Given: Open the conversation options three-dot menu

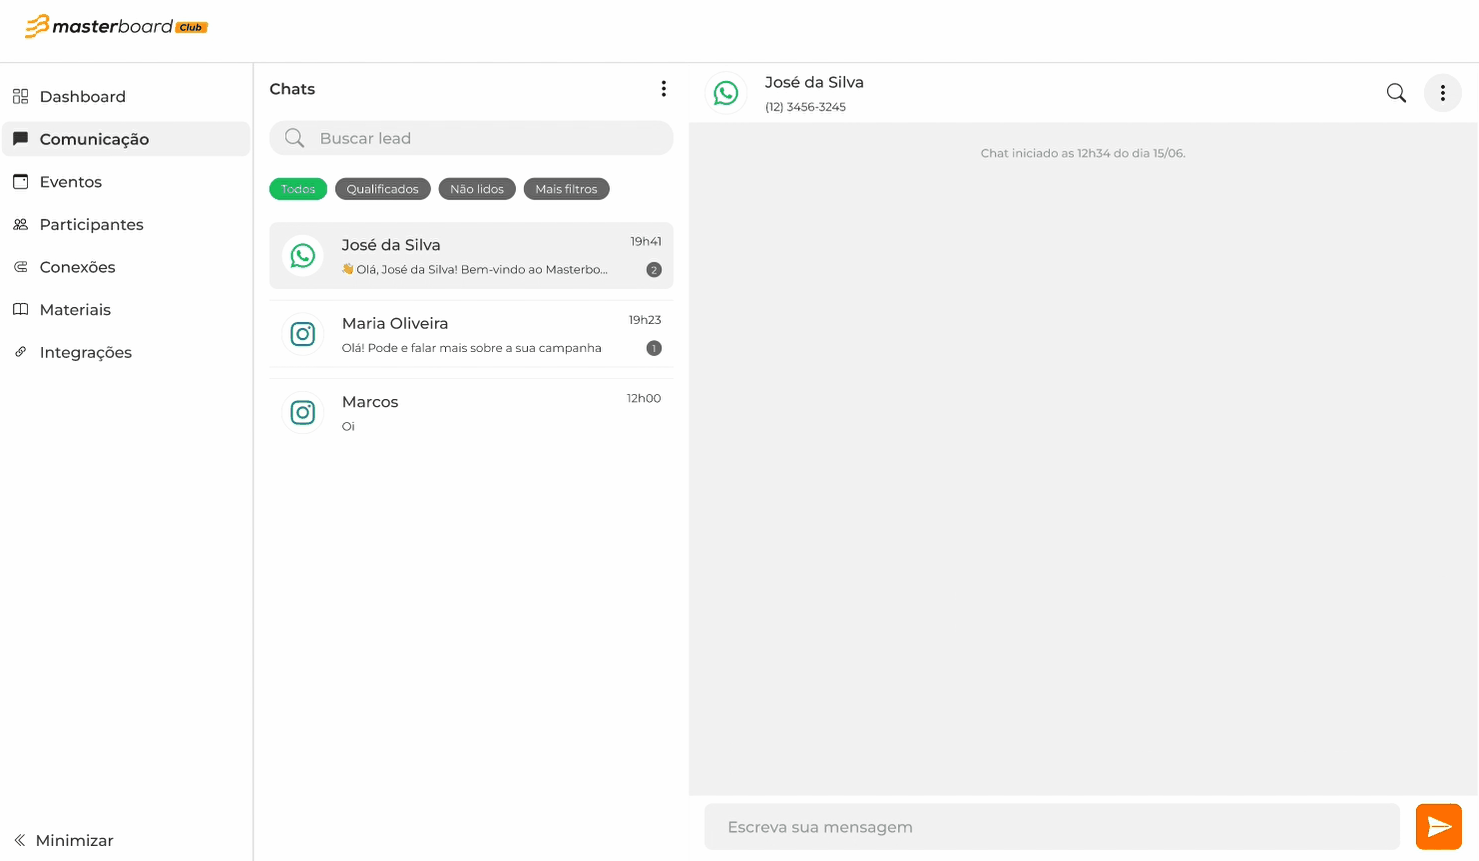Looking at the screenshot, I should pos(1442,93).
